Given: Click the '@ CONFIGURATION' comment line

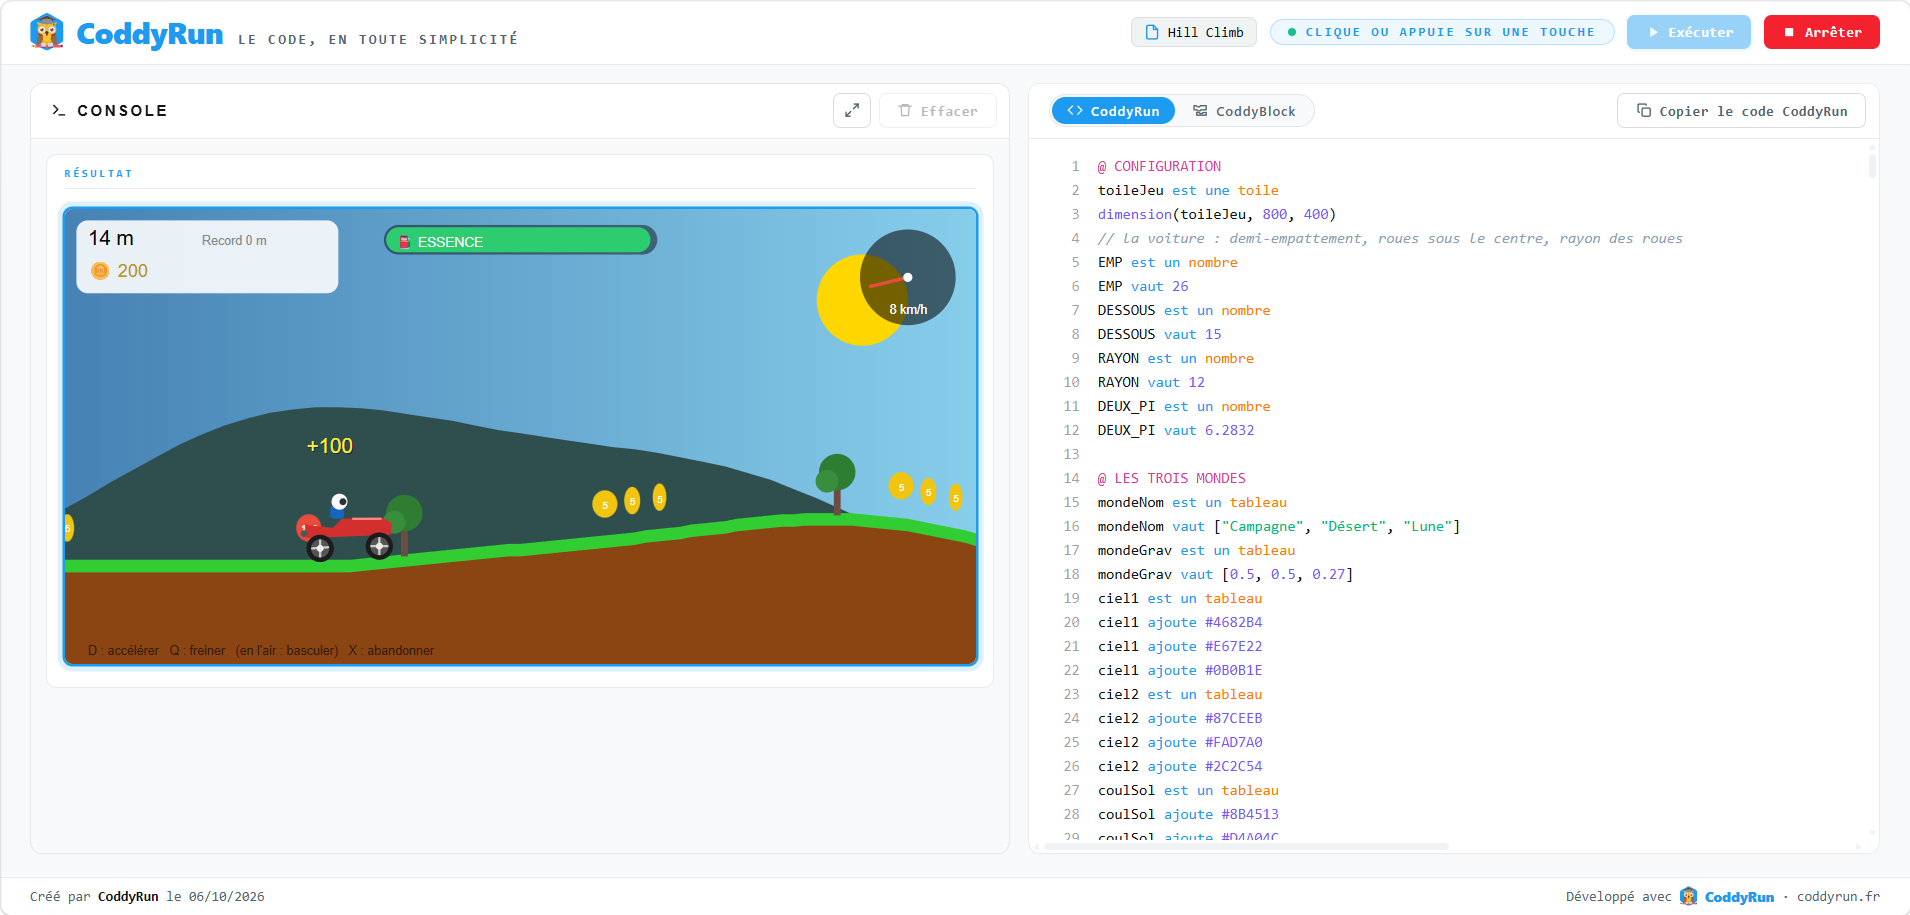Looking at the screenshot, I should [x=1159, y=166].
